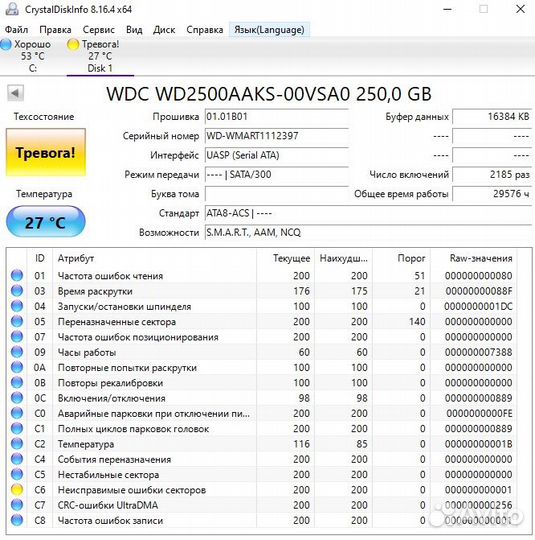Image resolution: width=535 pixels, height=540 pixels.
Task: Click blue status icon for attribute 0B
Action: pos(17,383)
